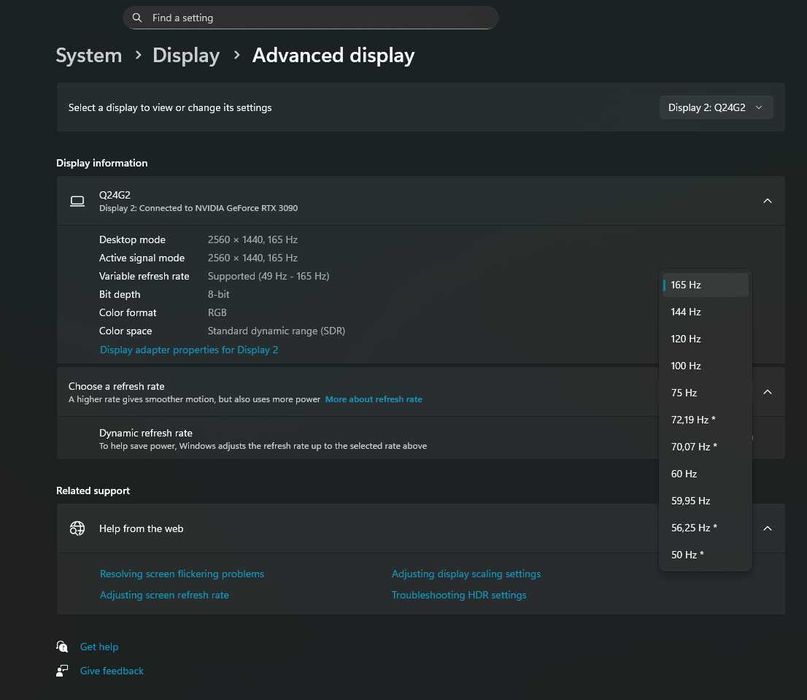
Task: Select 144 Hz refresh rate
Action: pos(705,312)
